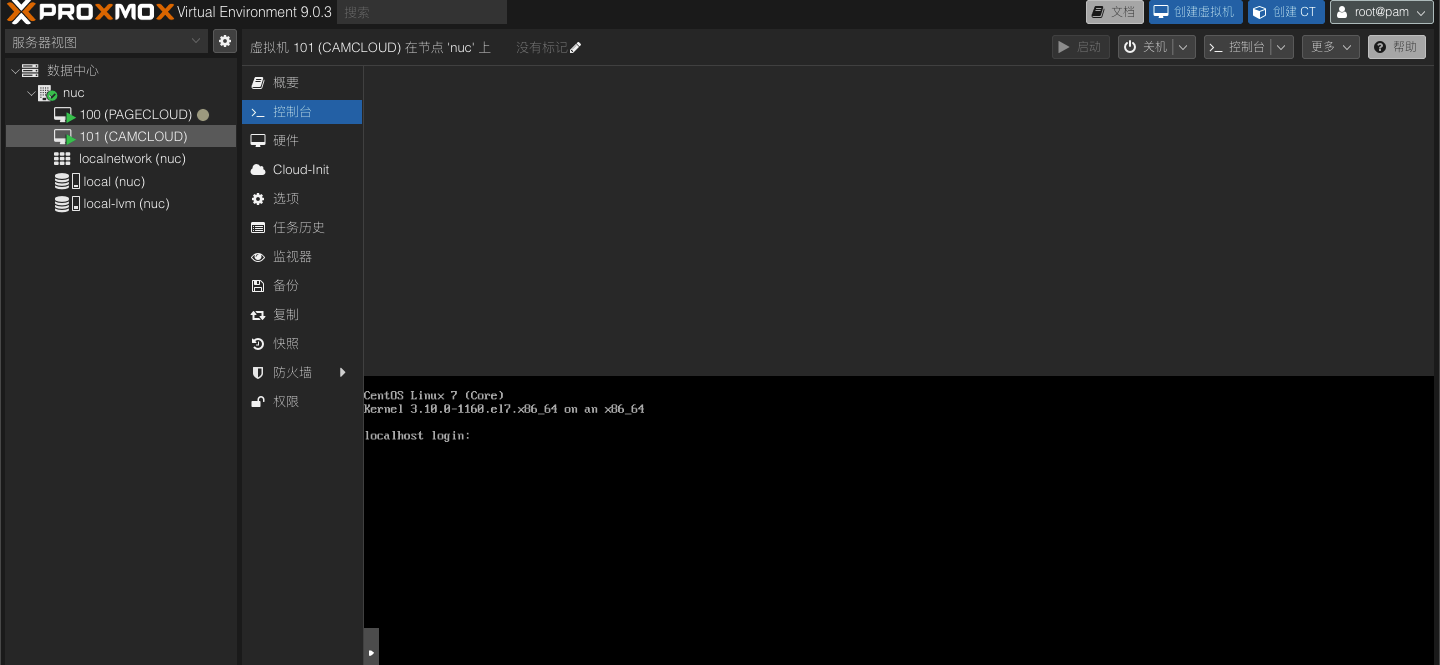Viewport: 1440px width, 665px height.
Task: Click the 101 (CAMCLOUD) VM monitor icon
Action: pyautogui.click(x=64, y=137)
